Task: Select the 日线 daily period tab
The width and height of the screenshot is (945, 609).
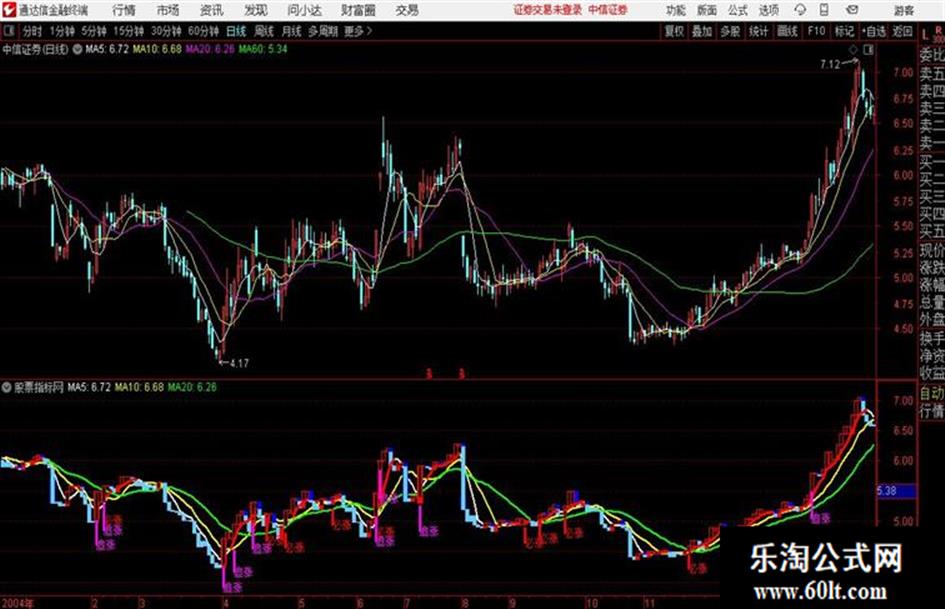Action: [x=236, y=31]
